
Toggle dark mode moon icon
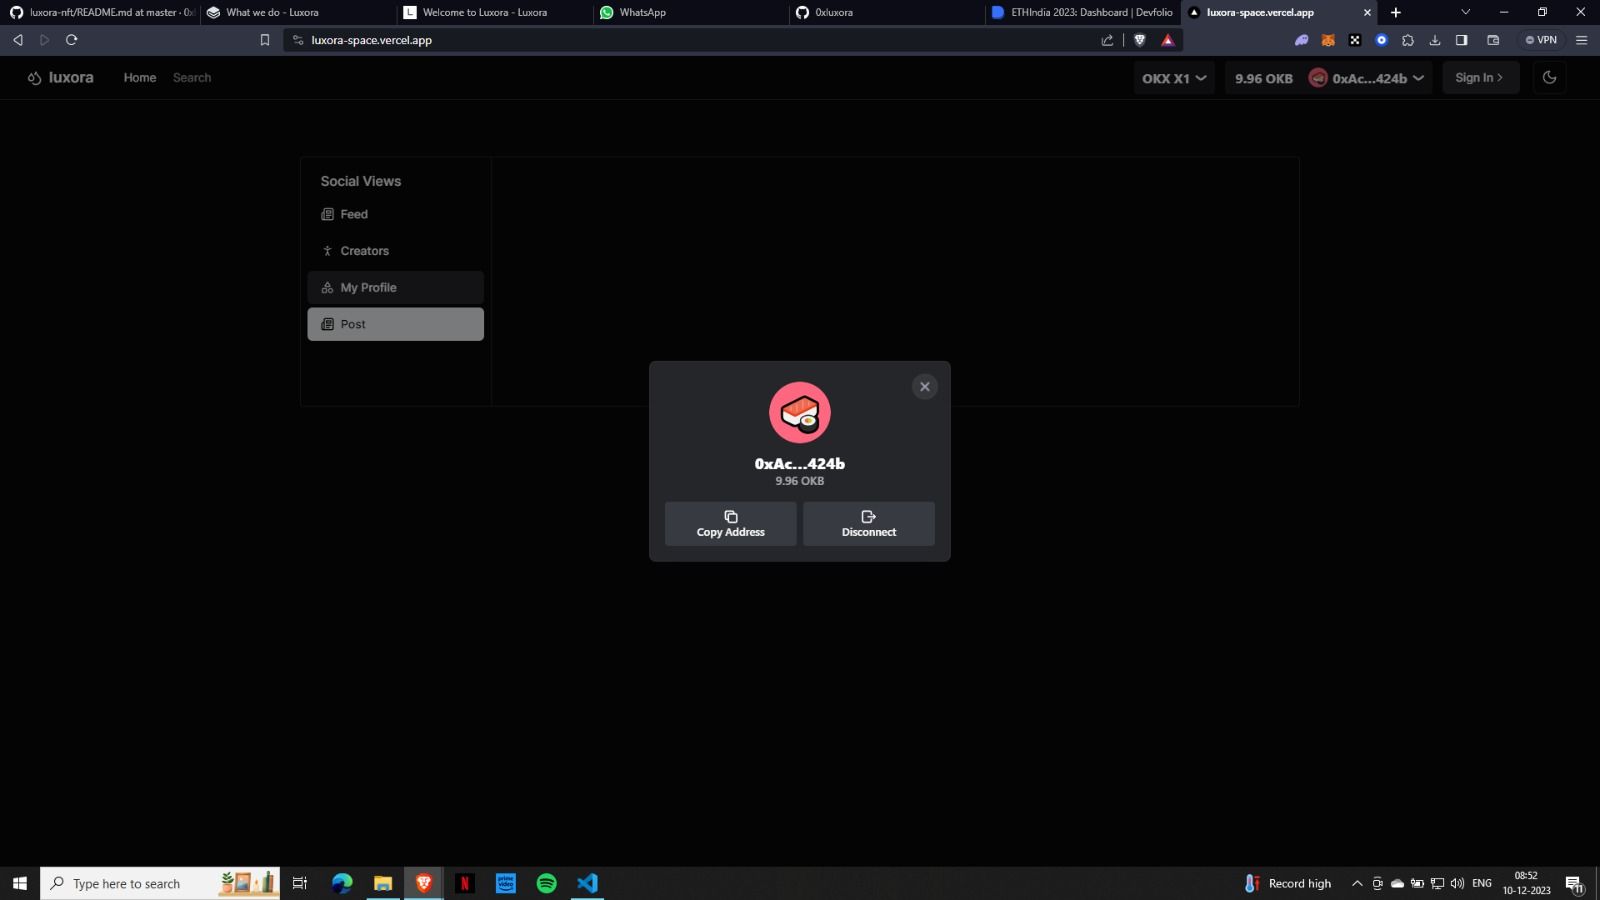(1549, 78)
